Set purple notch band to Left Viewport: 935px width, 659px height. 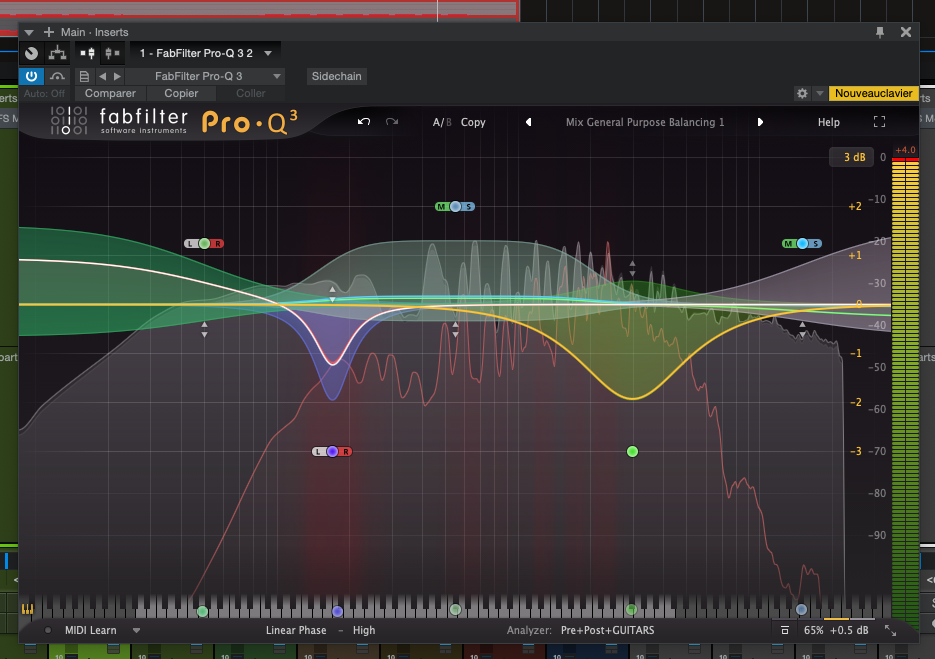click(318, 451)
